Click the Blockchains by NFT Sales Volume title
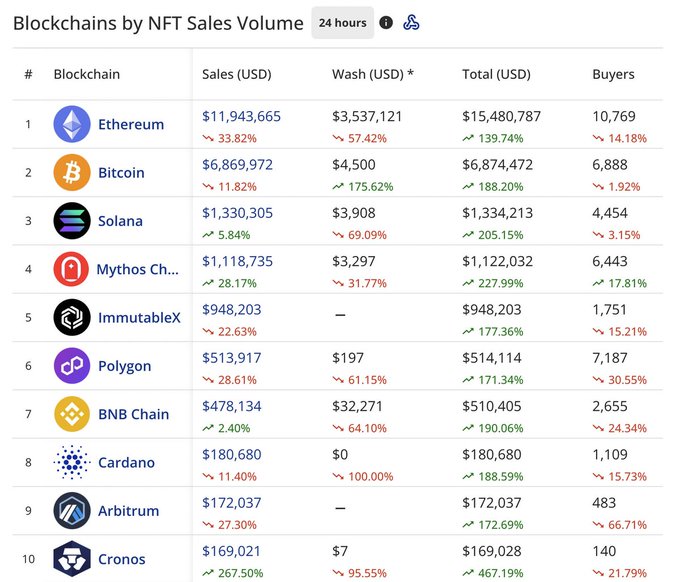The width and height of the screenshot is (680, 582). tap(158, 23)
